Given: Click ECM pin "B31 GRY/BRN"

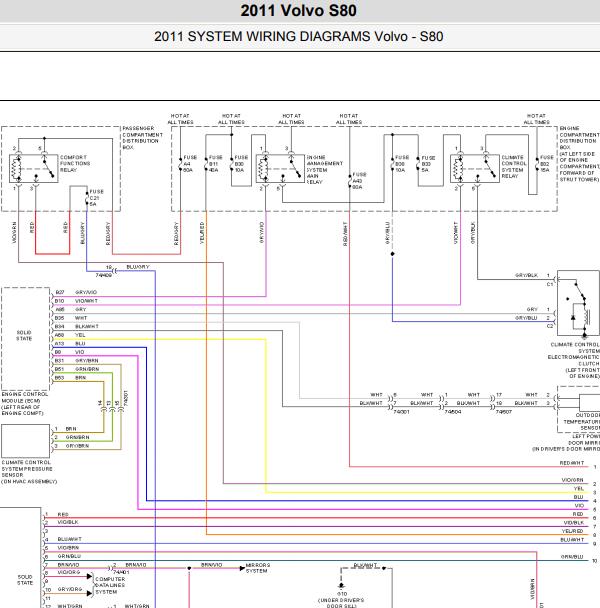Looking at the screenshot, I should [76, 361].
